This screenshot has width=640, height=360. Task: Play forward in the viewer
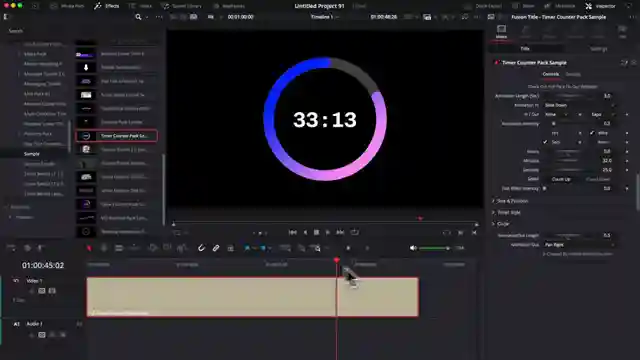coord(328,232)
